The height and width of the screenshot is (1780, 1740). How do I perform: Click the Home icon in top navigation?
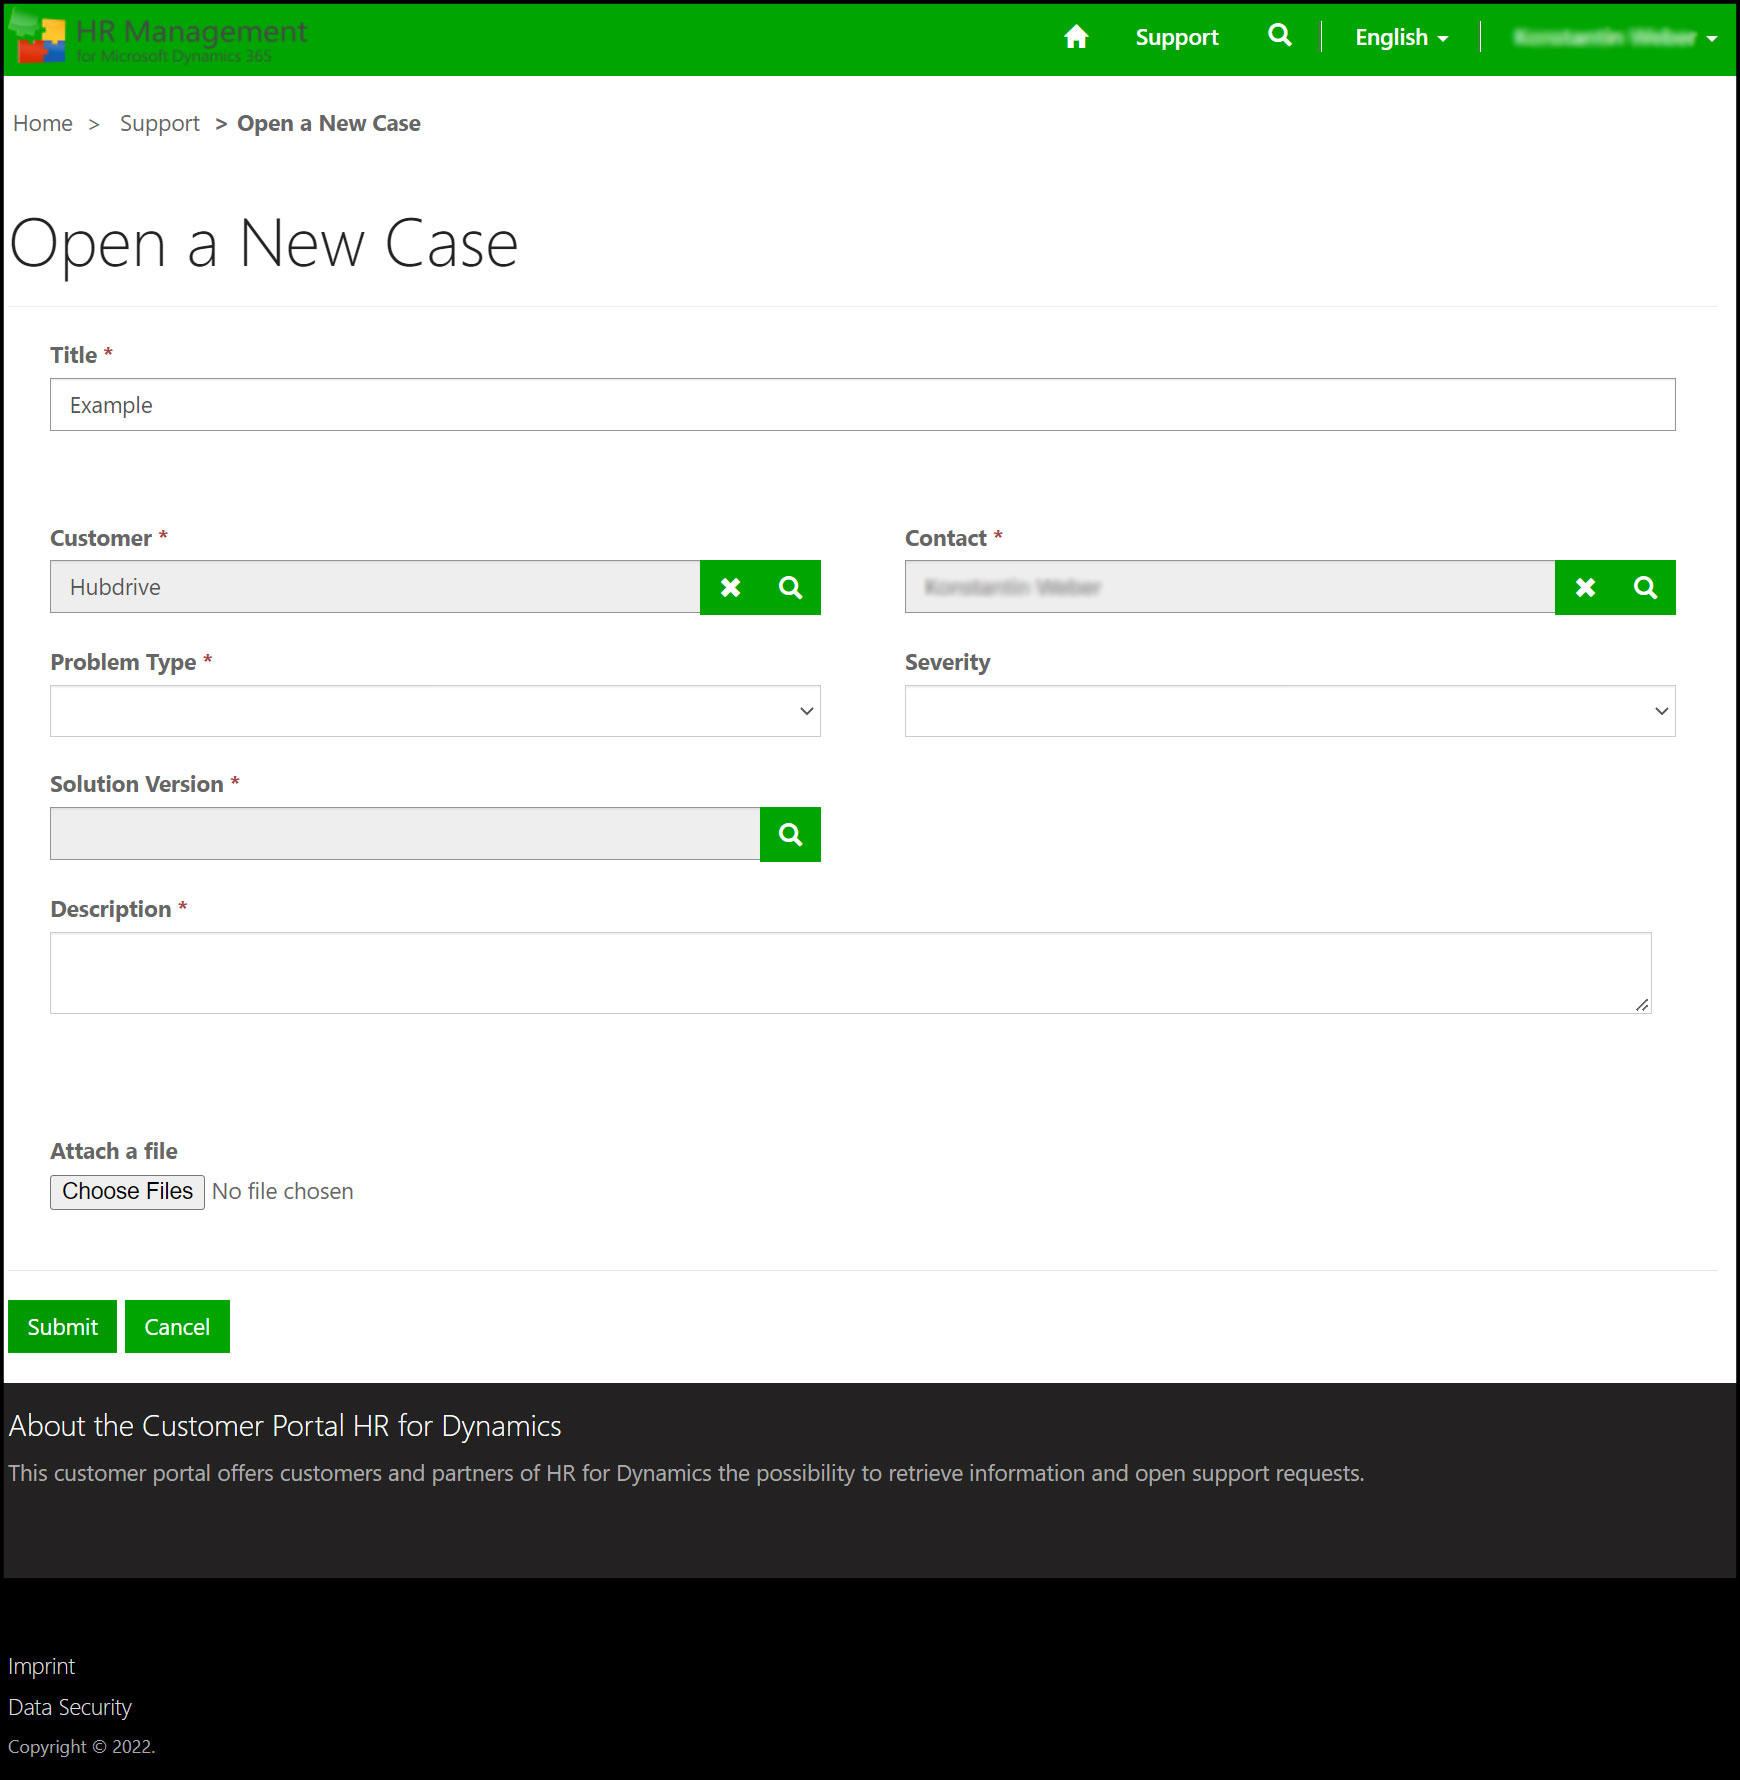click(1076, 38)
